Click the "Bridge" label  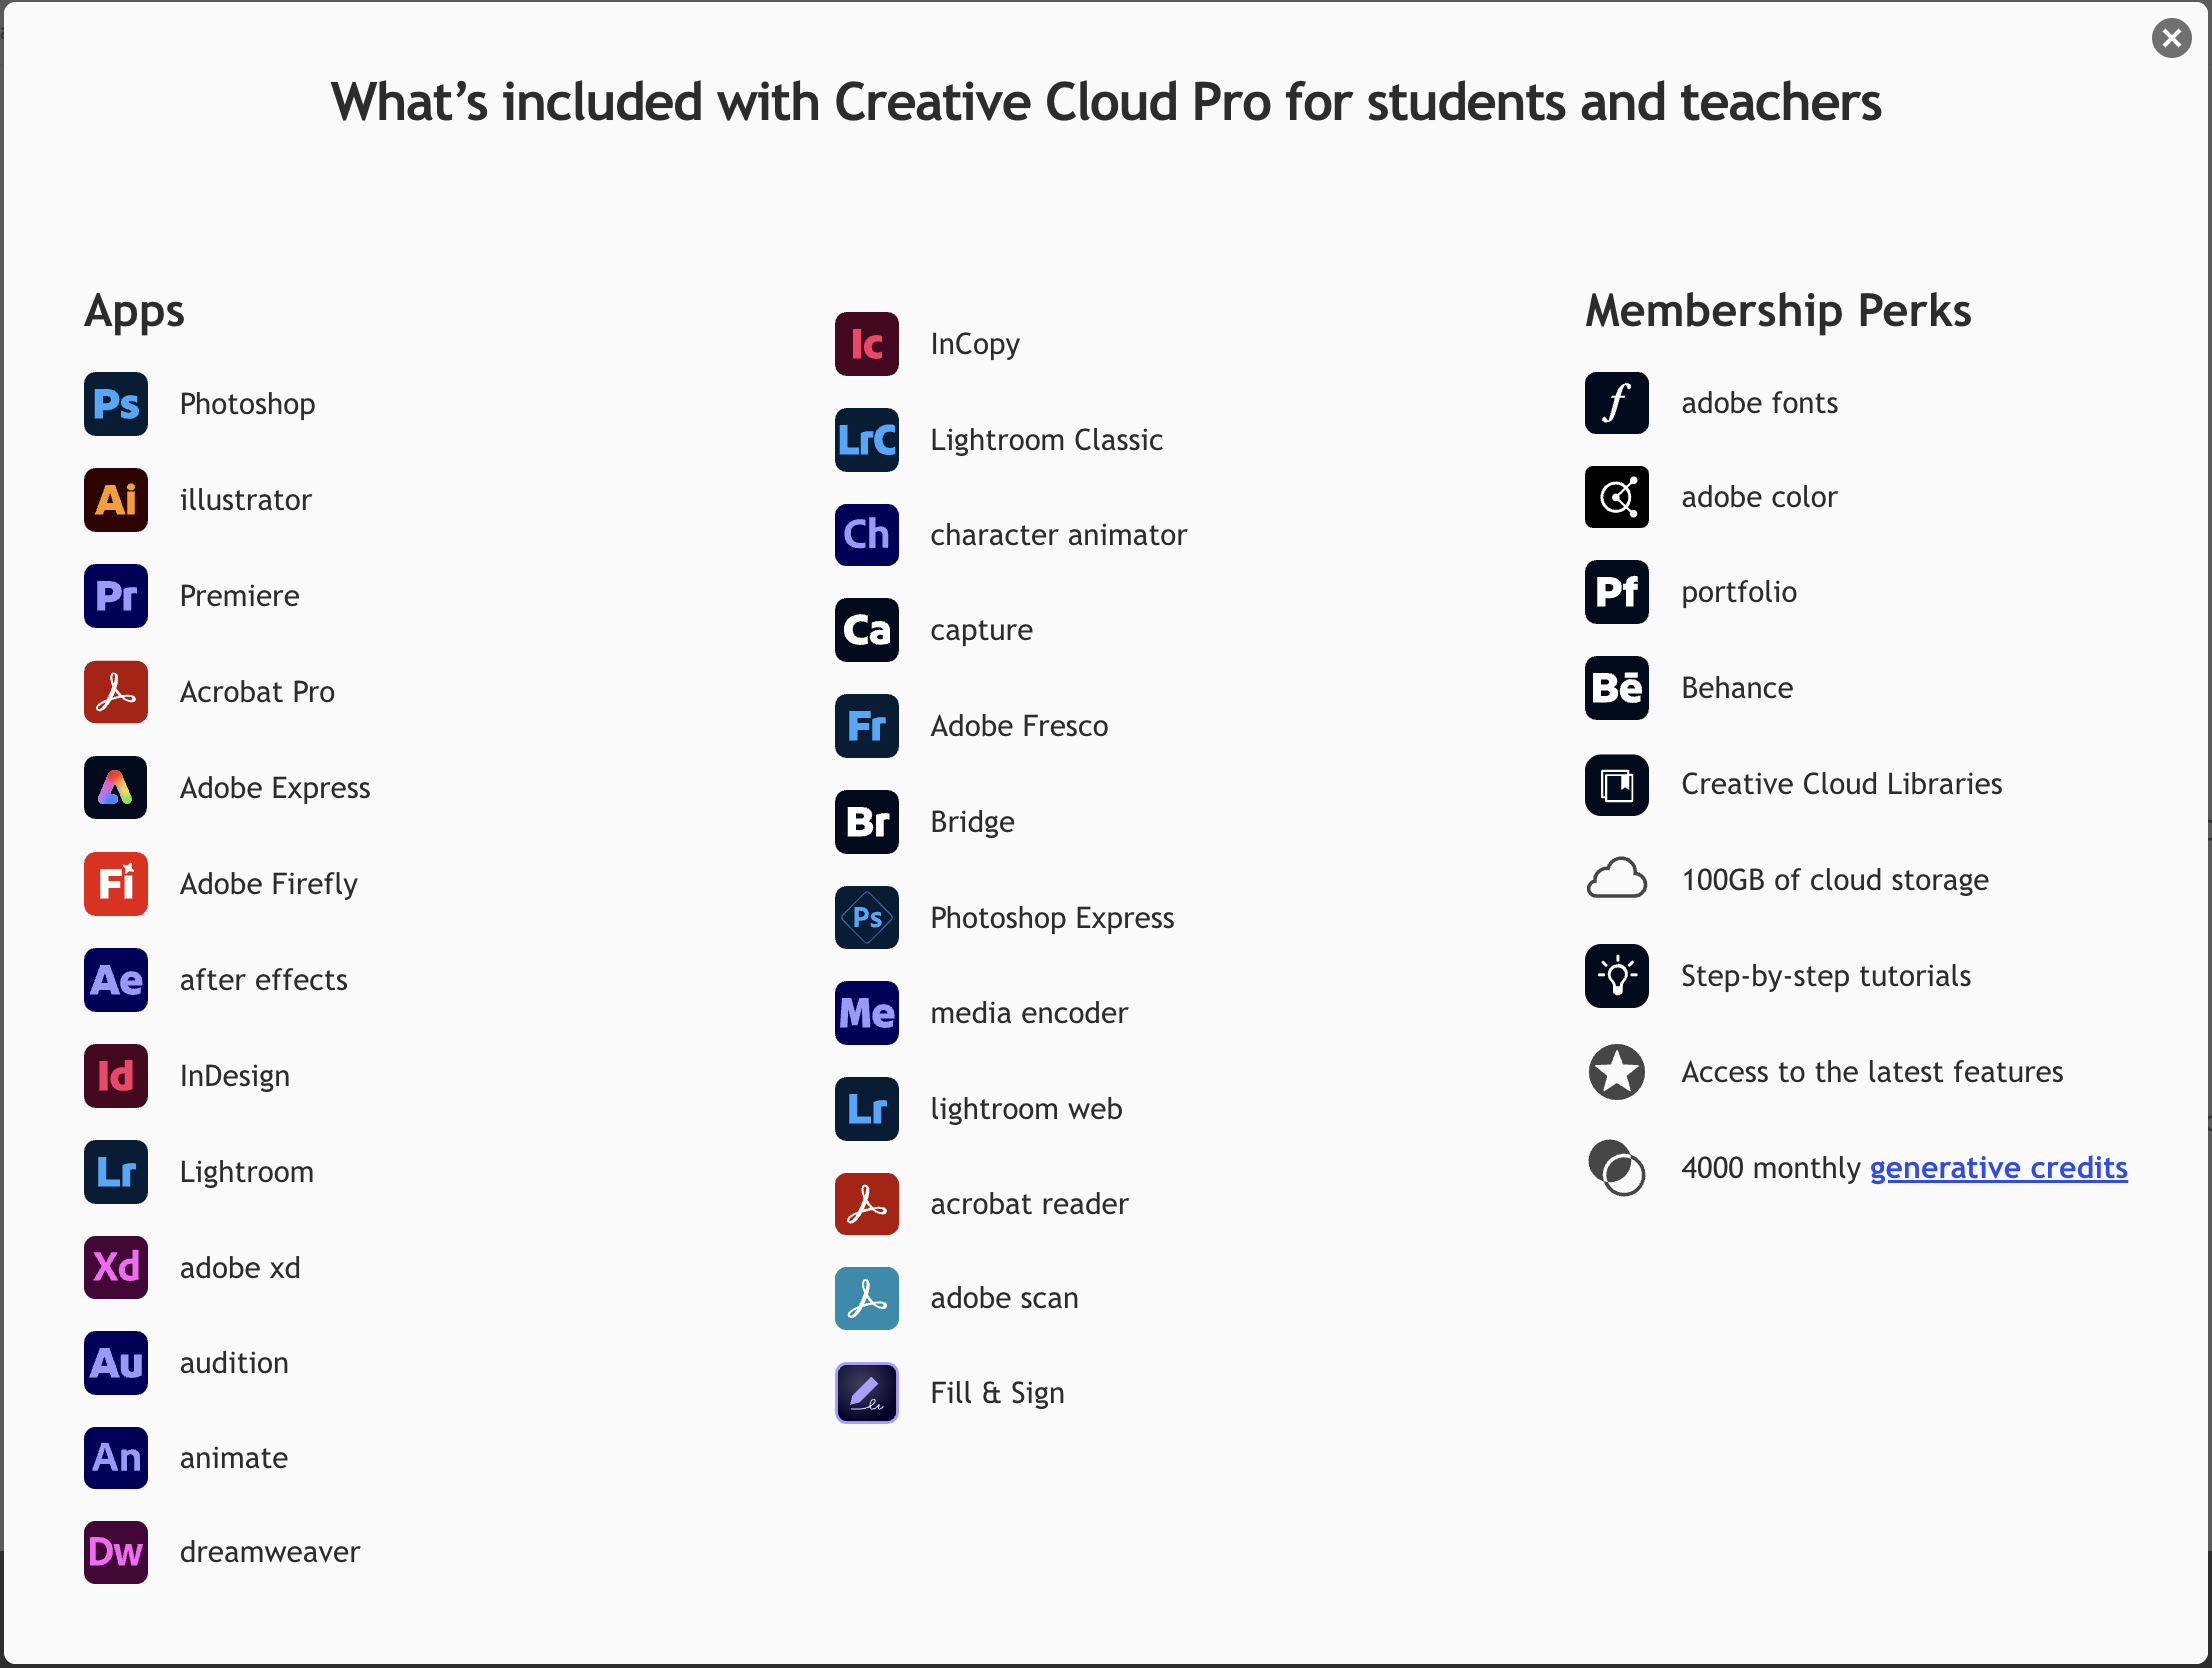pyautogui.click(x=972, y=822)
